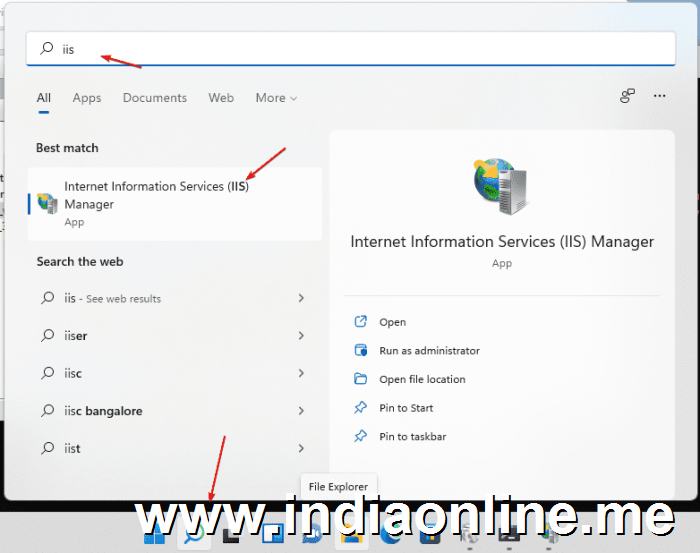Click the Search icon on the taskbar
This screenshot has width=700, height=553.
(194, 533)
